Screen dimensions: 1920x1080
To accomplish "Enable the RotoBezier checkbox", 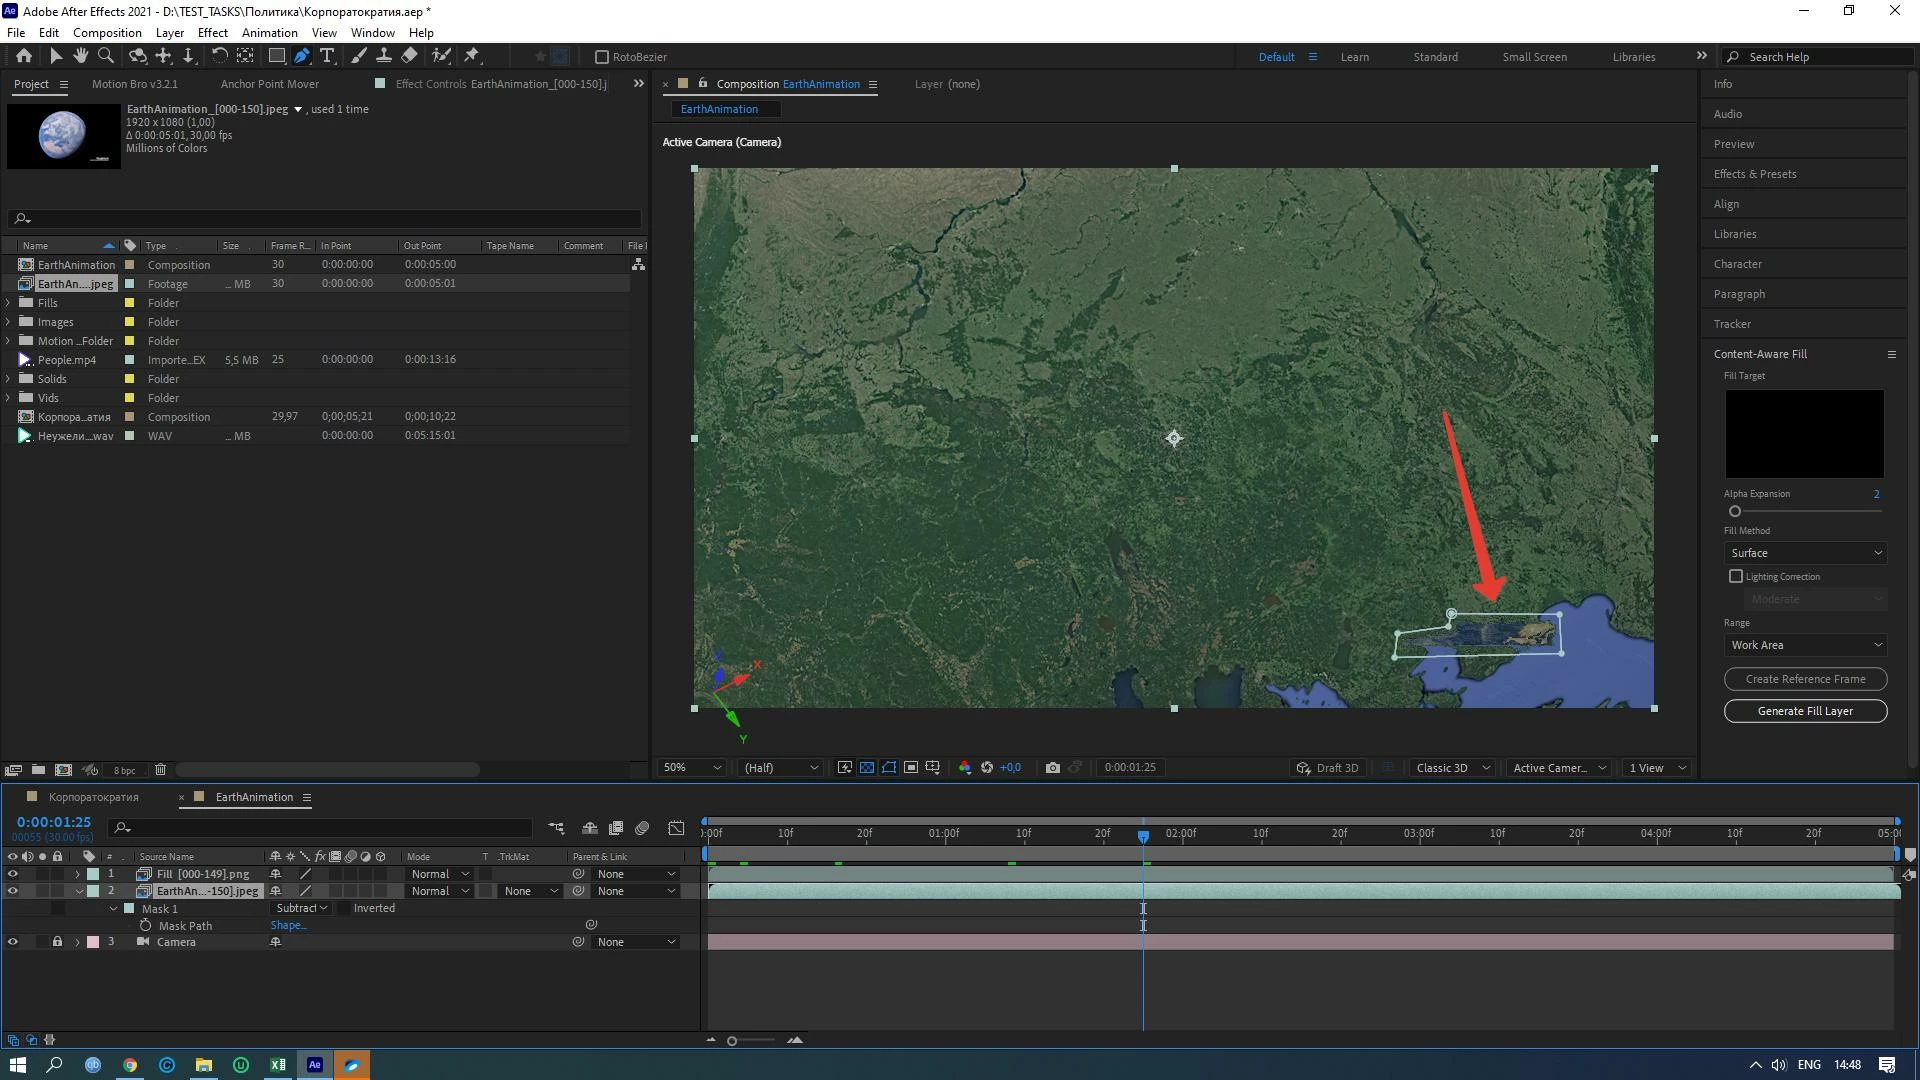I will tap(602, 57).
